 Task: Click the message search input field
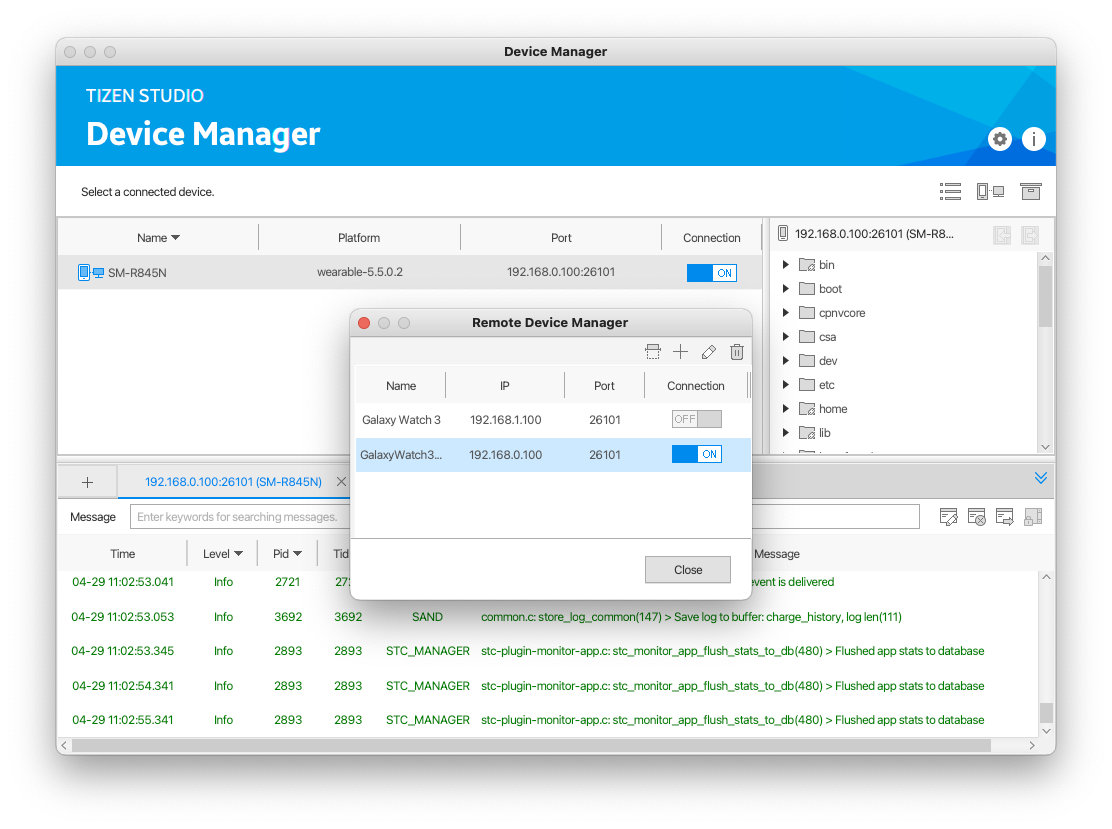coord(525,516)
